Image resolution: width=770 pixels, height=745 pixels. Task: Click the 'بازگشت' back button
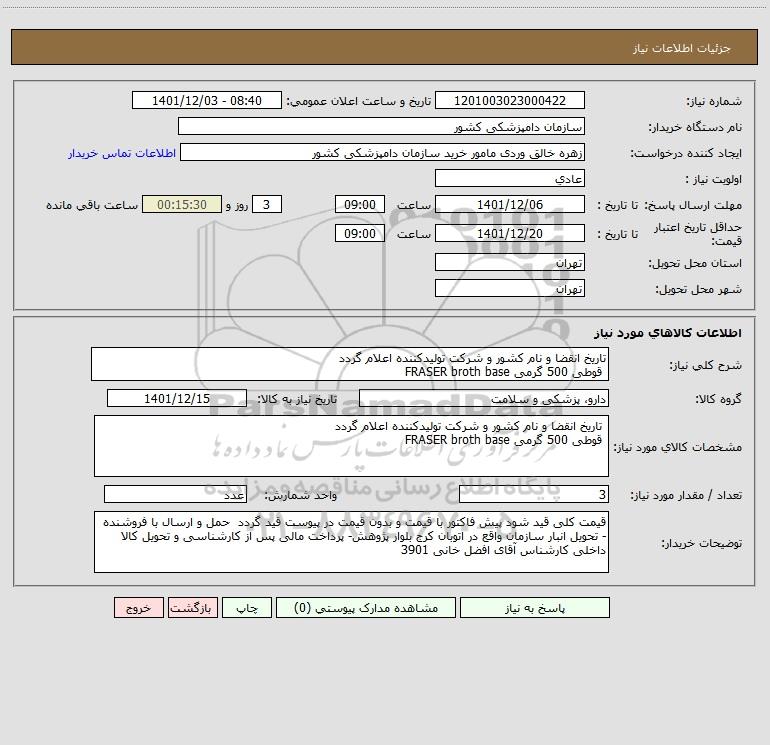192,608
